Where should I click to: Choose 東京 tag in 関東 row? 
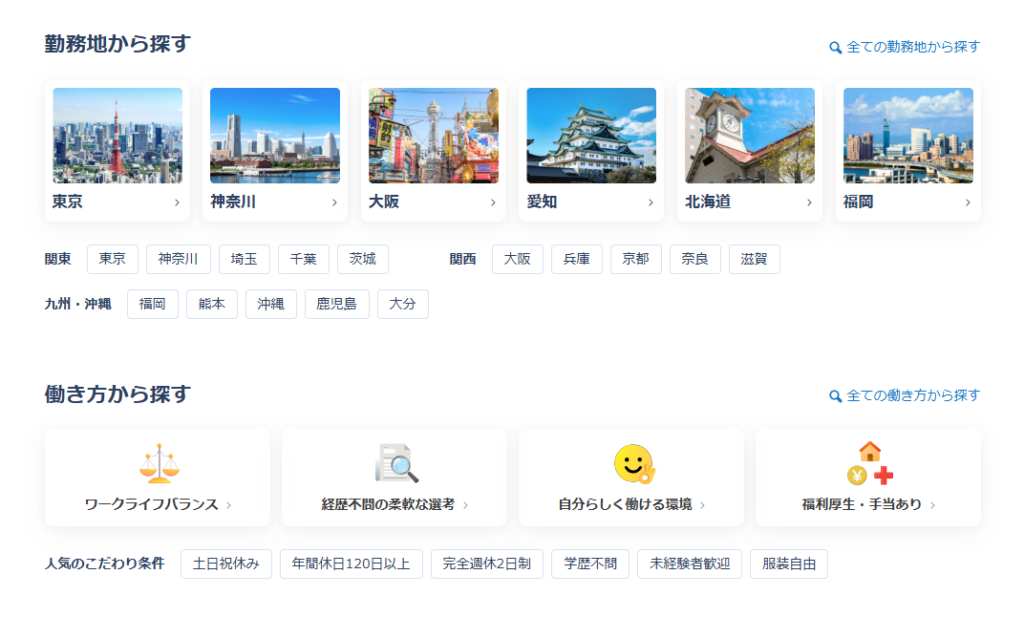coord(112,259)
